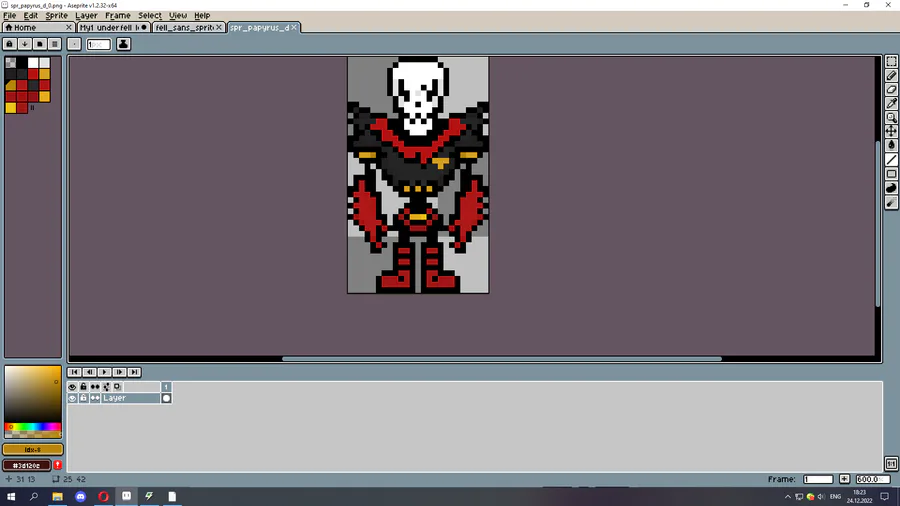Screen dimensions: 900x506
Task: Open the palette options menu icon
Action: [55, 44]
